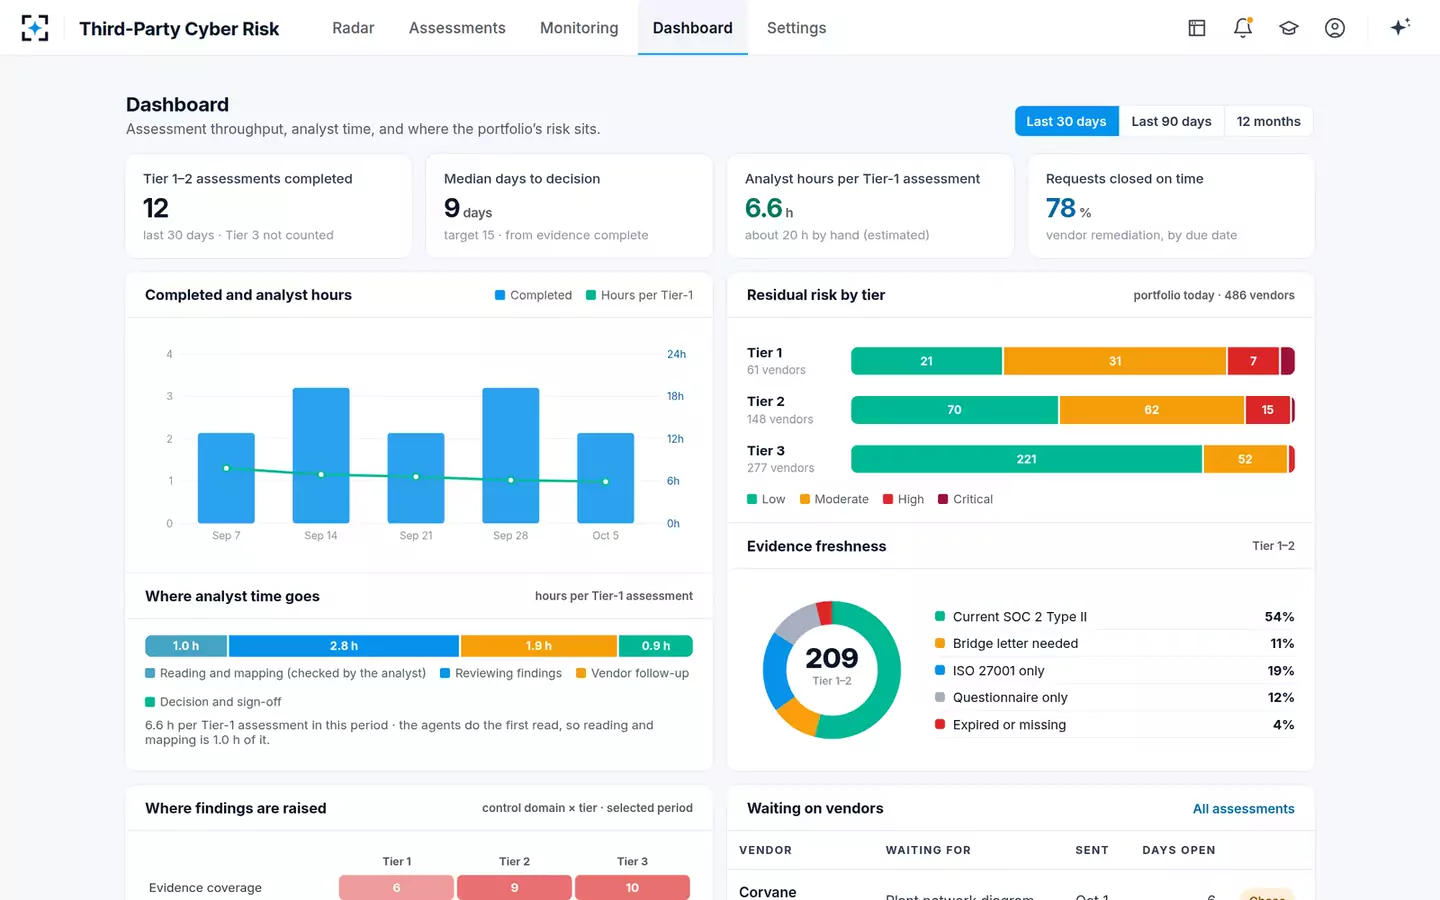This screenshot has height=900, width=1440.
Task: Click the Tier 3 Moderate segment showing 52
Action: [1245, 459]
